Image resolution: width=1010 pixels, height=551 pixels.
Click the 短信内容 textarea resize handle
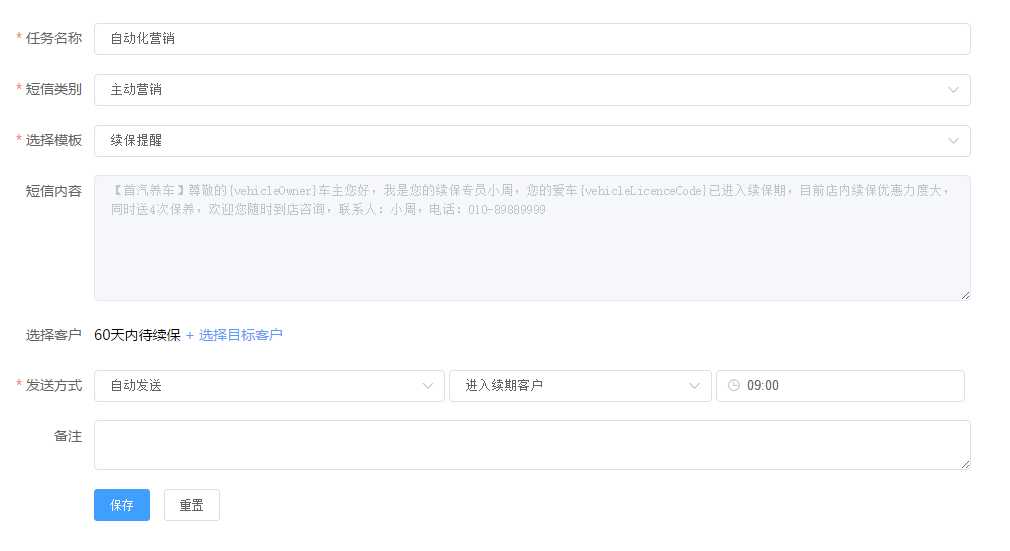[x=966, y=296]
